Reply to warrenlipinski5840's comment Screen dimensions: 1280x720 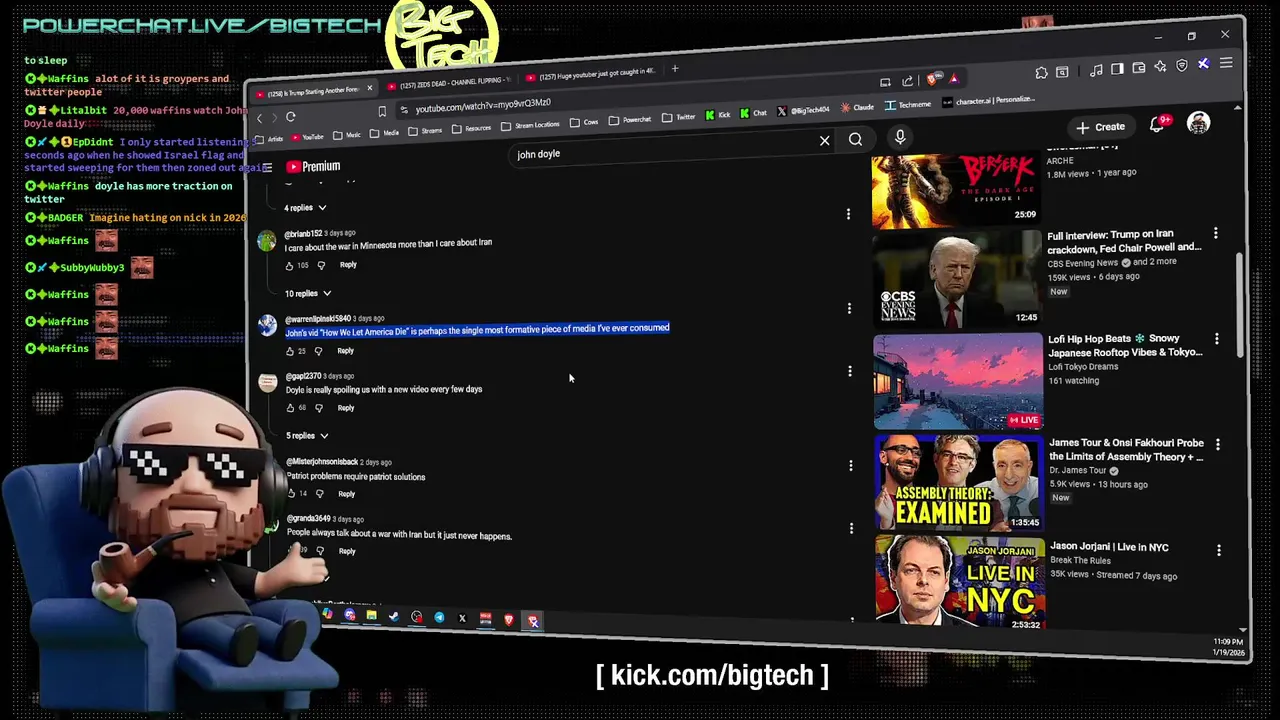pyautogui.click(x=345, y=351)
